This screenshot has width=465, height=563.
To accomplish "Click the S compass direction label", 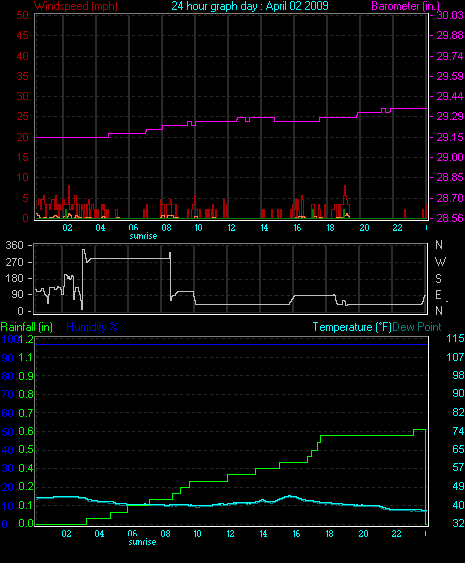I will [438, 279].
